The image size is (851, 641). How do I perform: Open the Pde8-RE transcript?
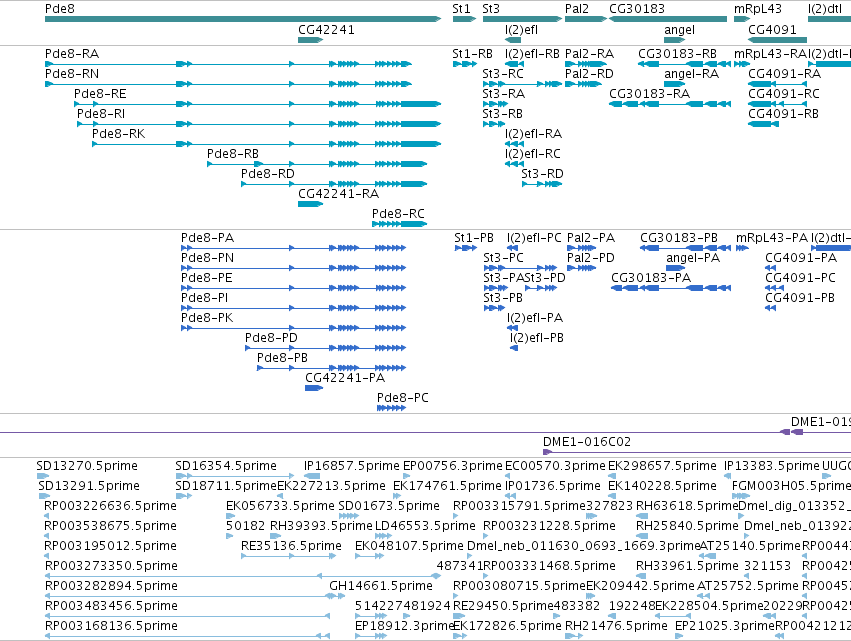click(x=257, y=104)
